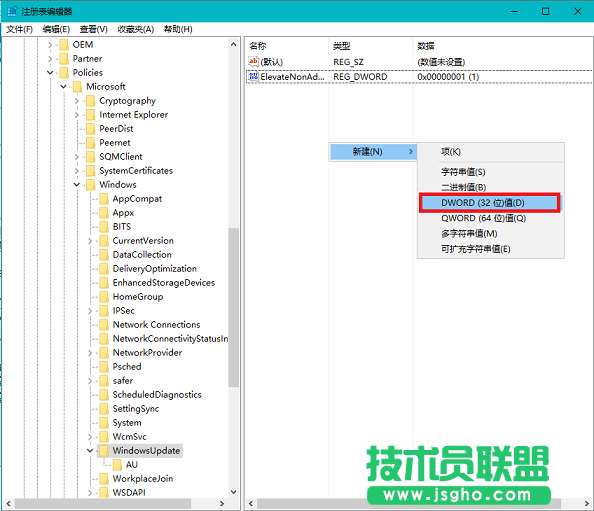Viewport: 594px width, 511px height.
Task: Collapse the Microsoft tree node
Action: point(63,87)
